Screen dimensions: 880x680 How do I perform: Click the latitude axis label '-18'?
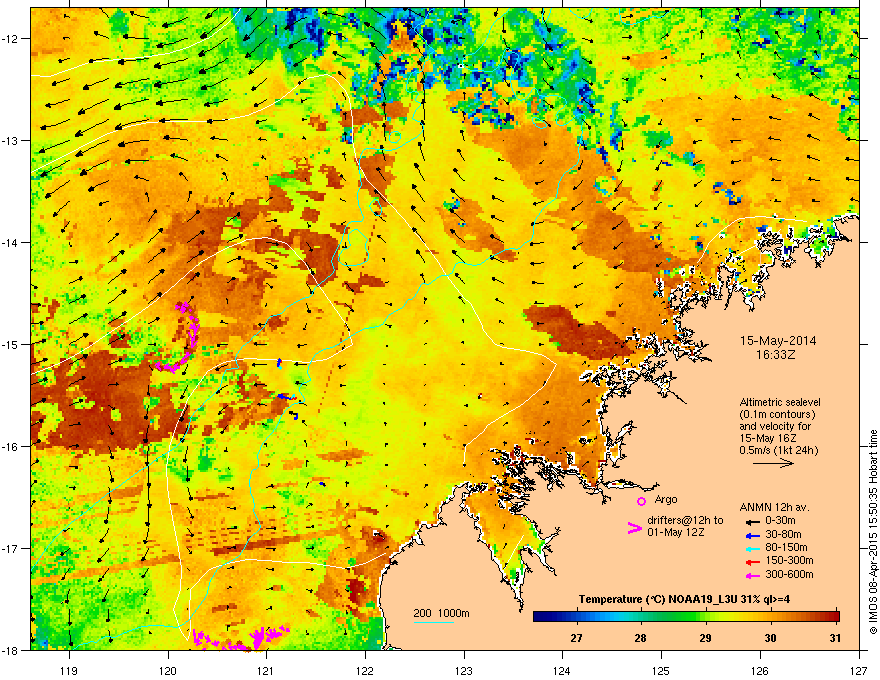[x=11, y=650]
